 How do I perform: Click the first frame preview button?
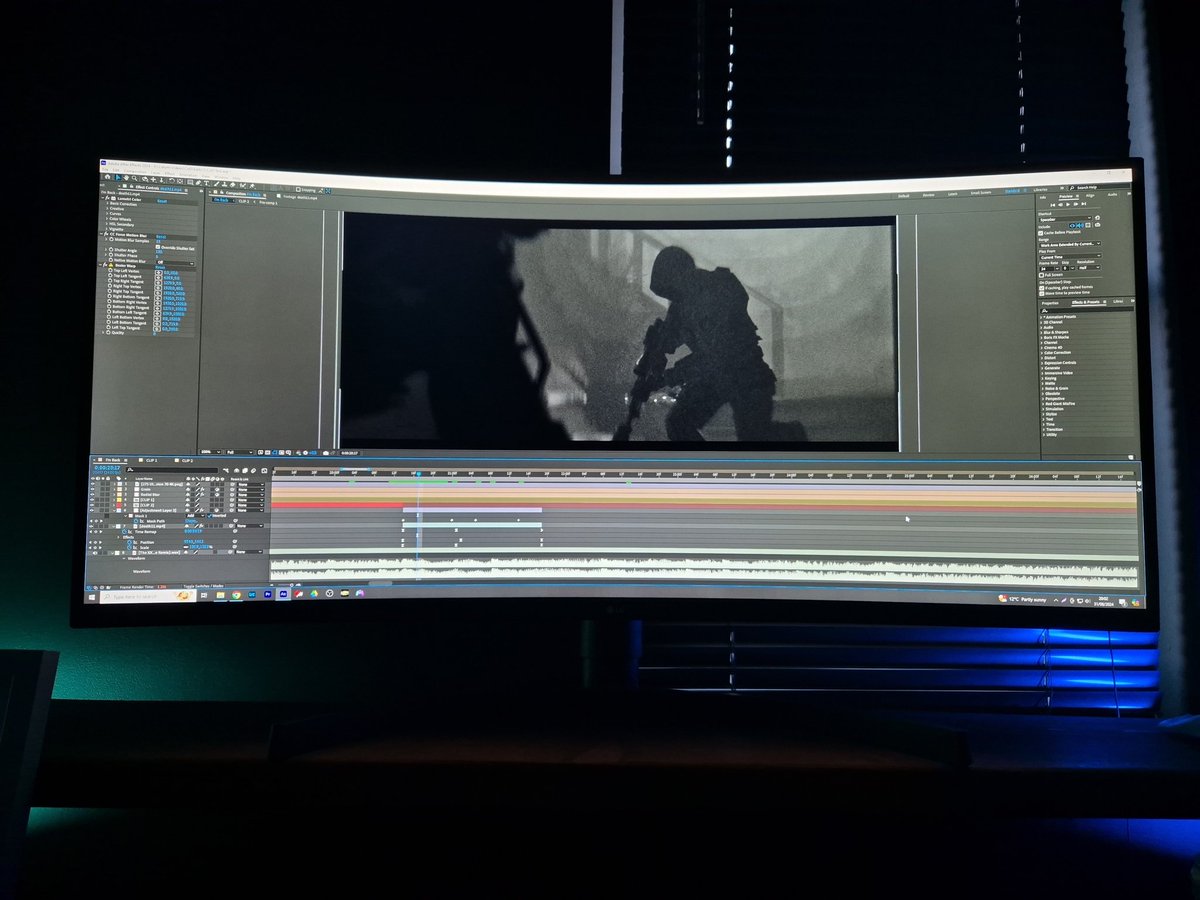click(x=1052, y=205)
